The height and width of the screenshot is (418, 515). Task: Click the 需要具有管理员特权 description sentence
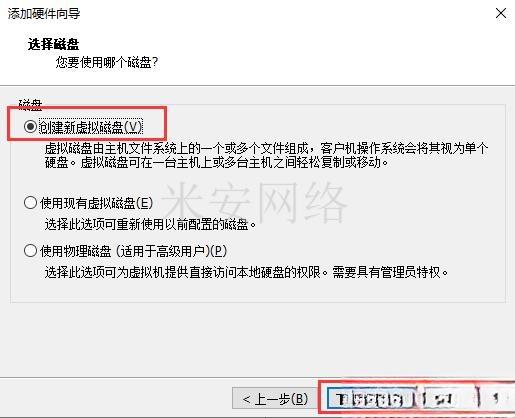click(x=390, y=272)
